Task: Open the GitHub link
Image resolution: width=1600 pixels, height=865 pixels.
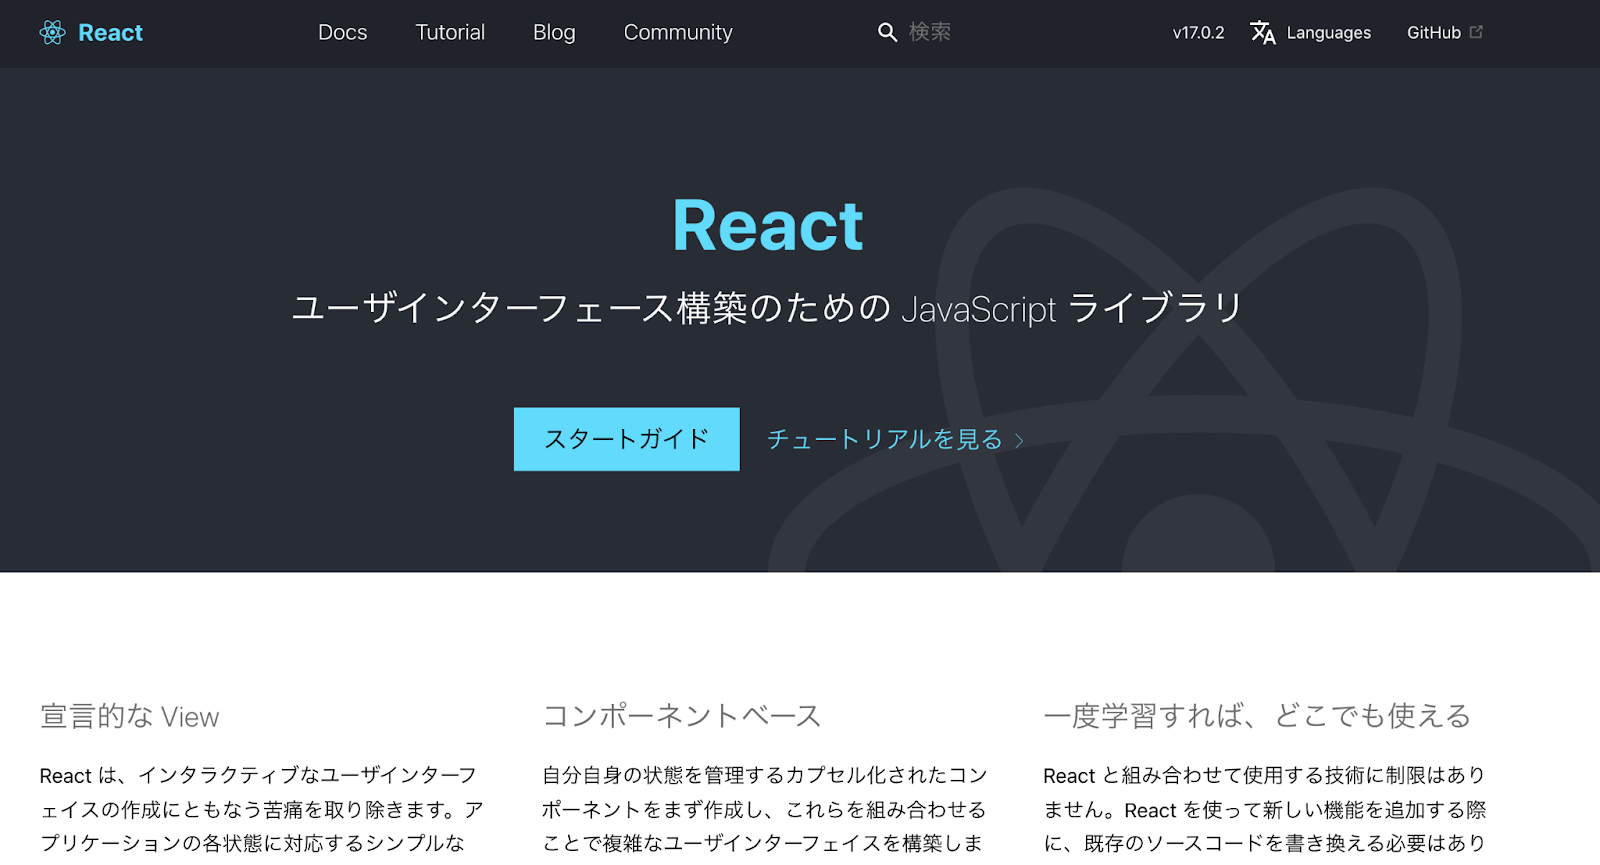Action: (1434, 33)
